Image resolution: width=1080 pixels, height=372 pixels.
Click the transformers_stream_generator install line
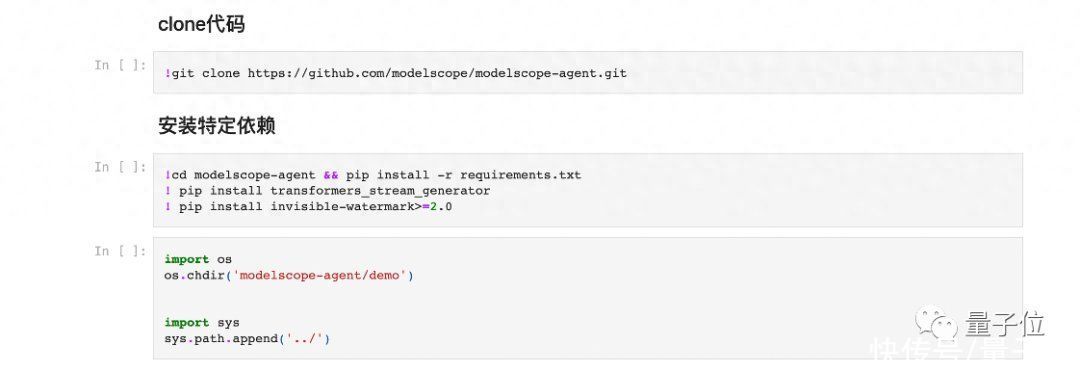coord(327,191)
